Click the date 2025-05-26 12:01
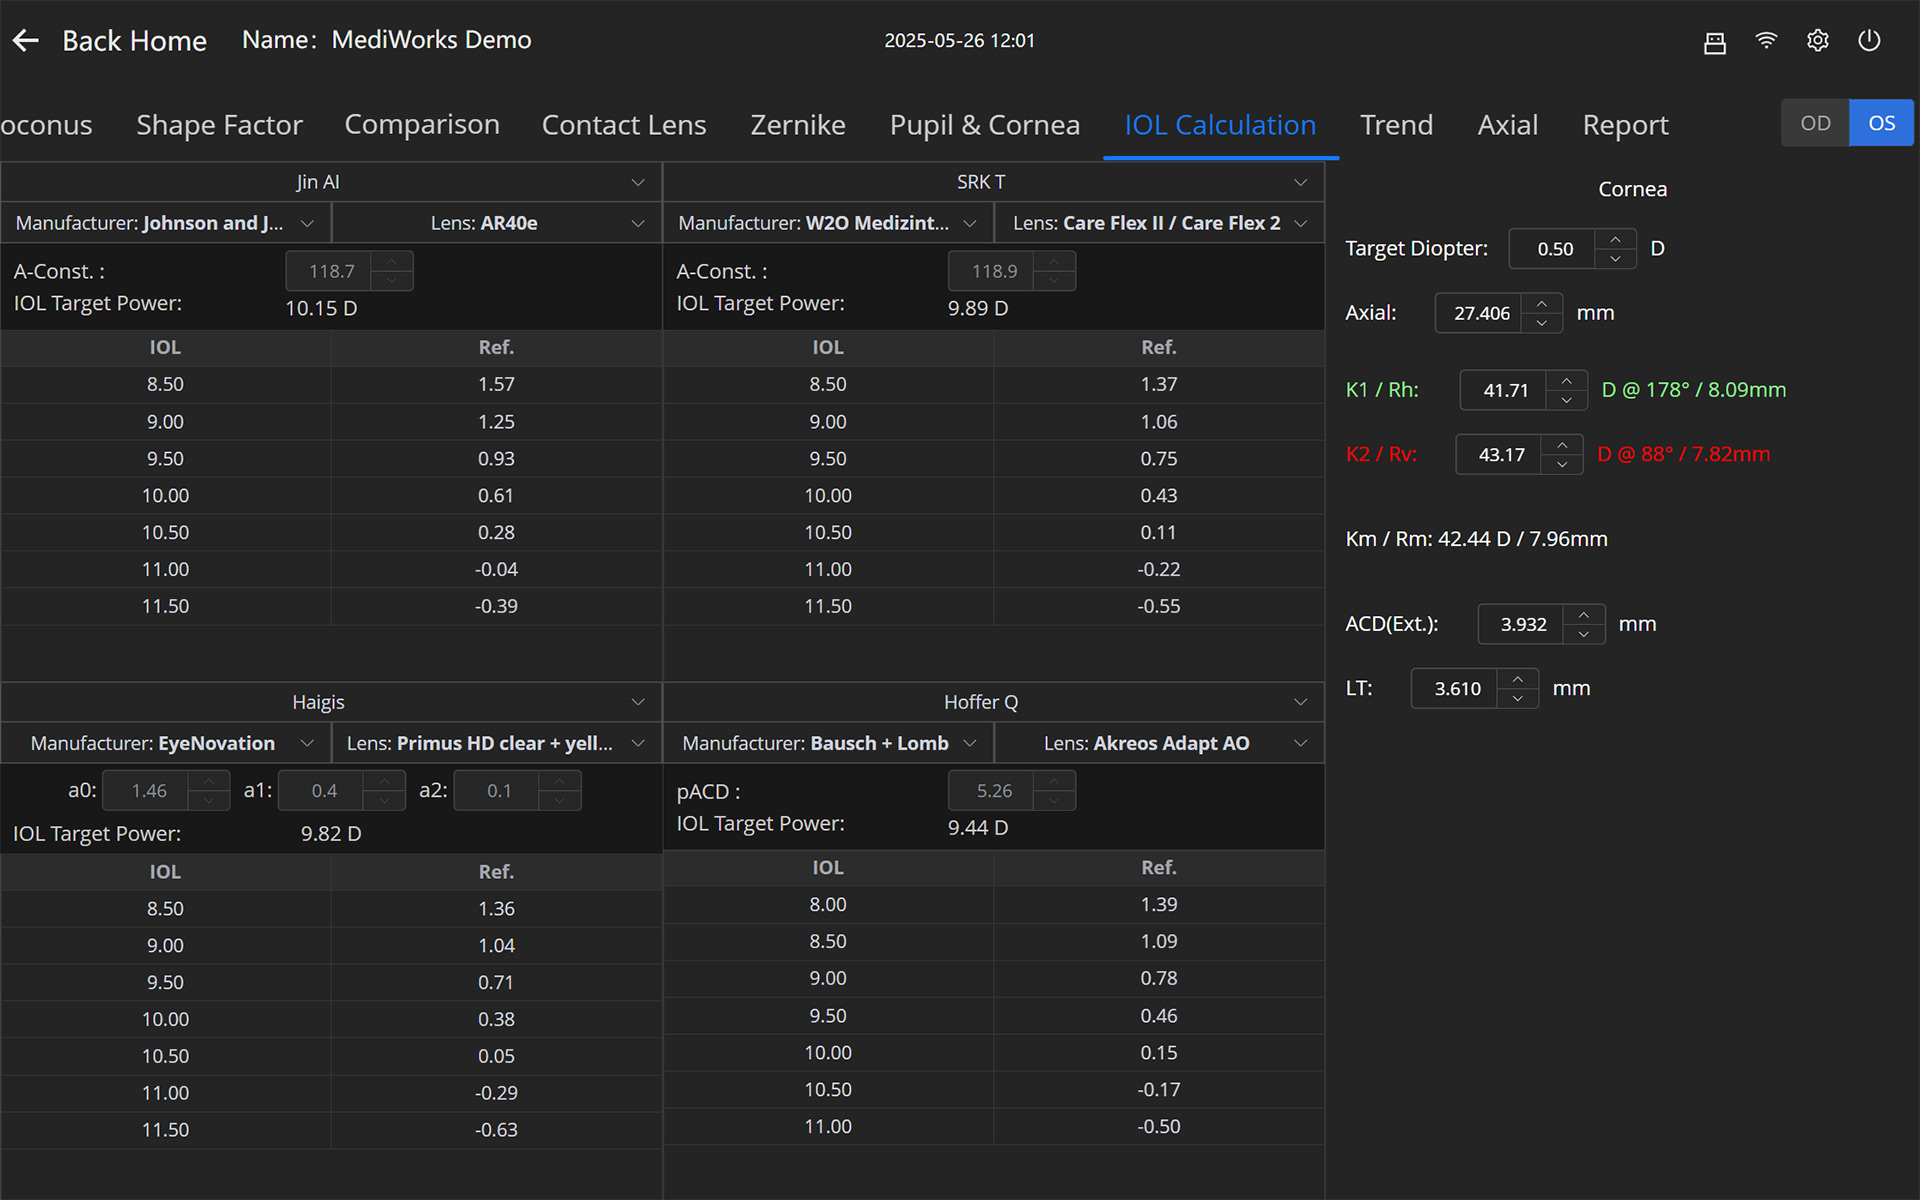This screenshot has height=1200, width=1920. (959, 41)
